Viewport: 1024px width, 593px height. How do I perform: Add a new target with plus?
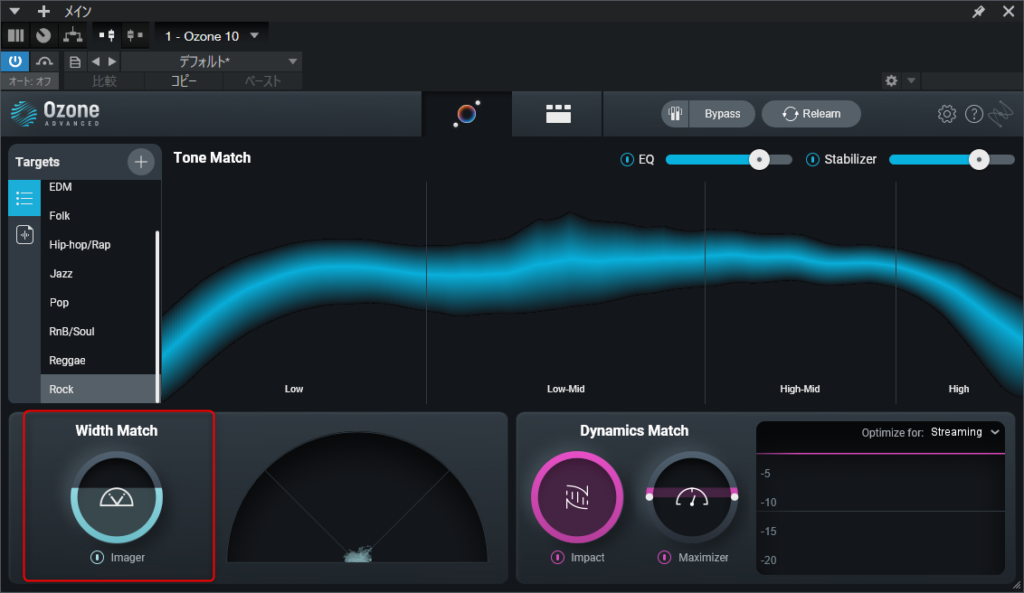pos(140,162)
